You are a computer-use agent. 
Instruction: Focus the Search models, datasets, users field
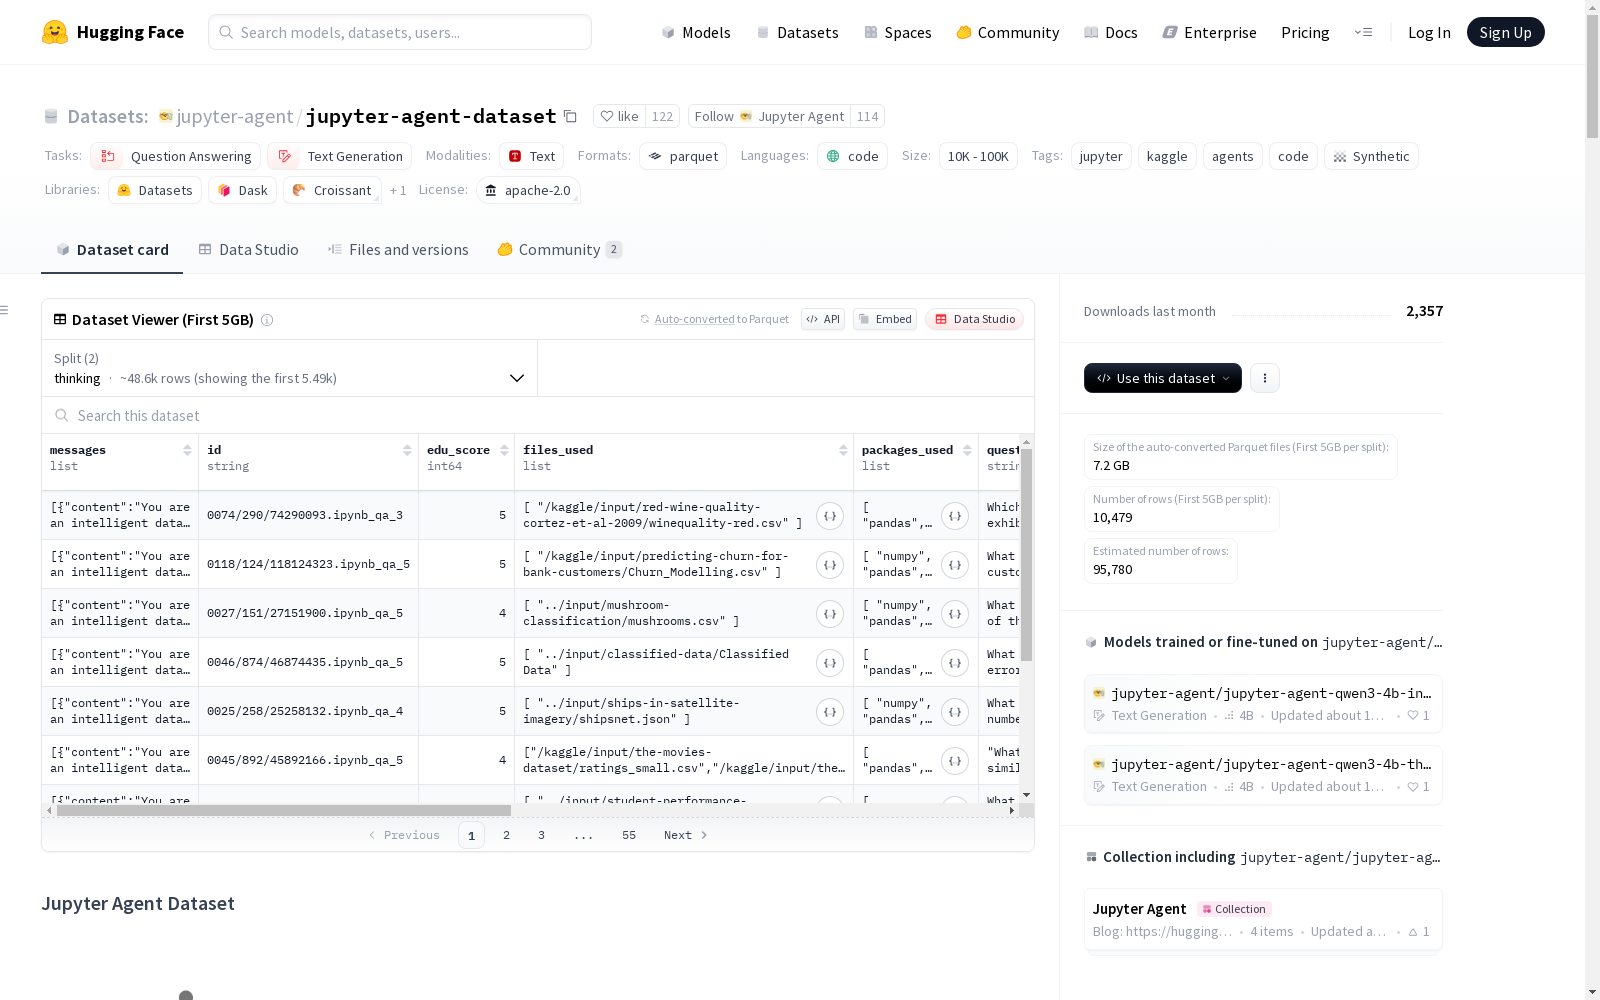tap(400, 32)
